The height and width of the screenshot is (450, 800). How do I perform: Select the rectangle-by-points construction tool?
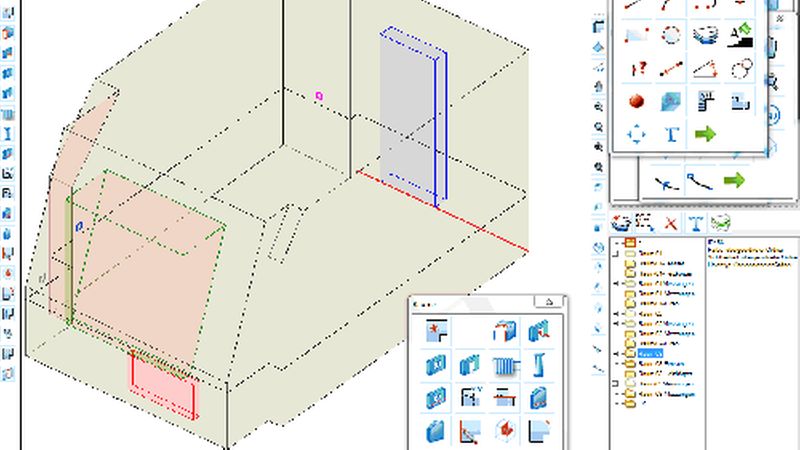tap(636, 36)
